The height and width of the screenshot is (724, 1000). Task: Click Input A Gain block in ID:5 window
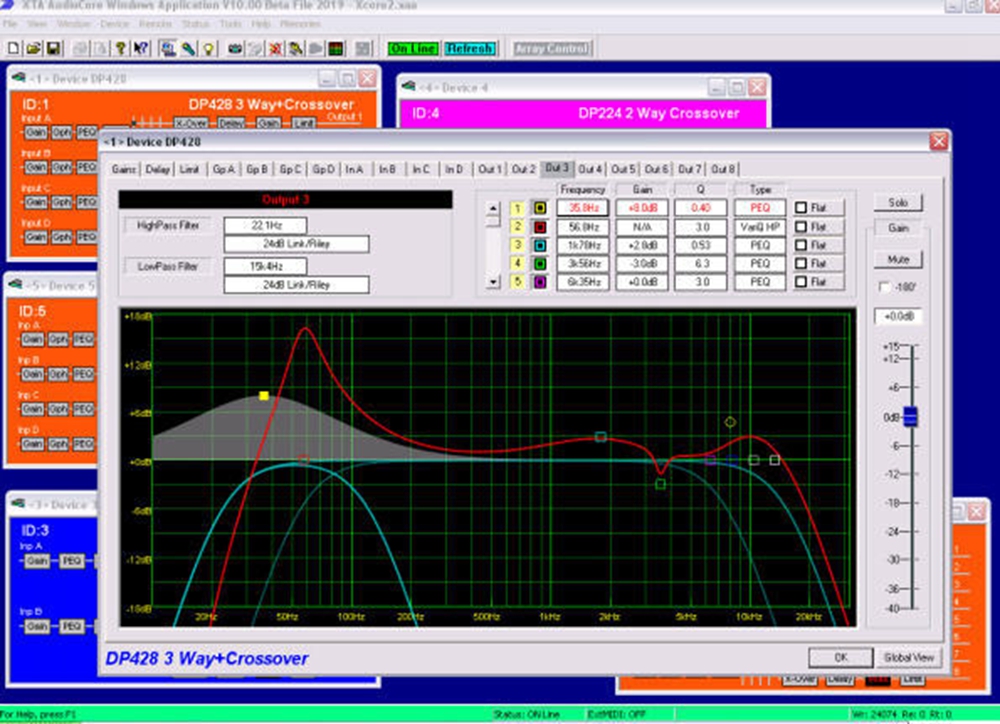coord(33,339)
